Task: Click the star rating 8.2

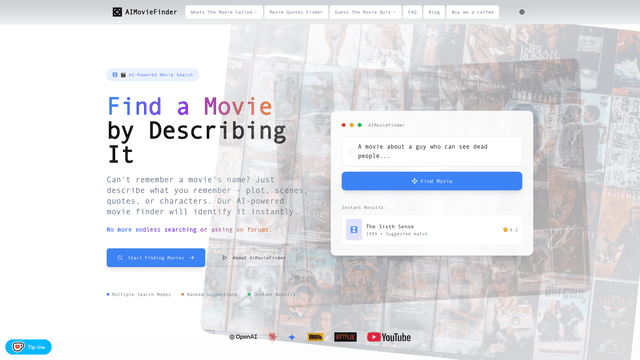Action: click(x=510, y=230)
